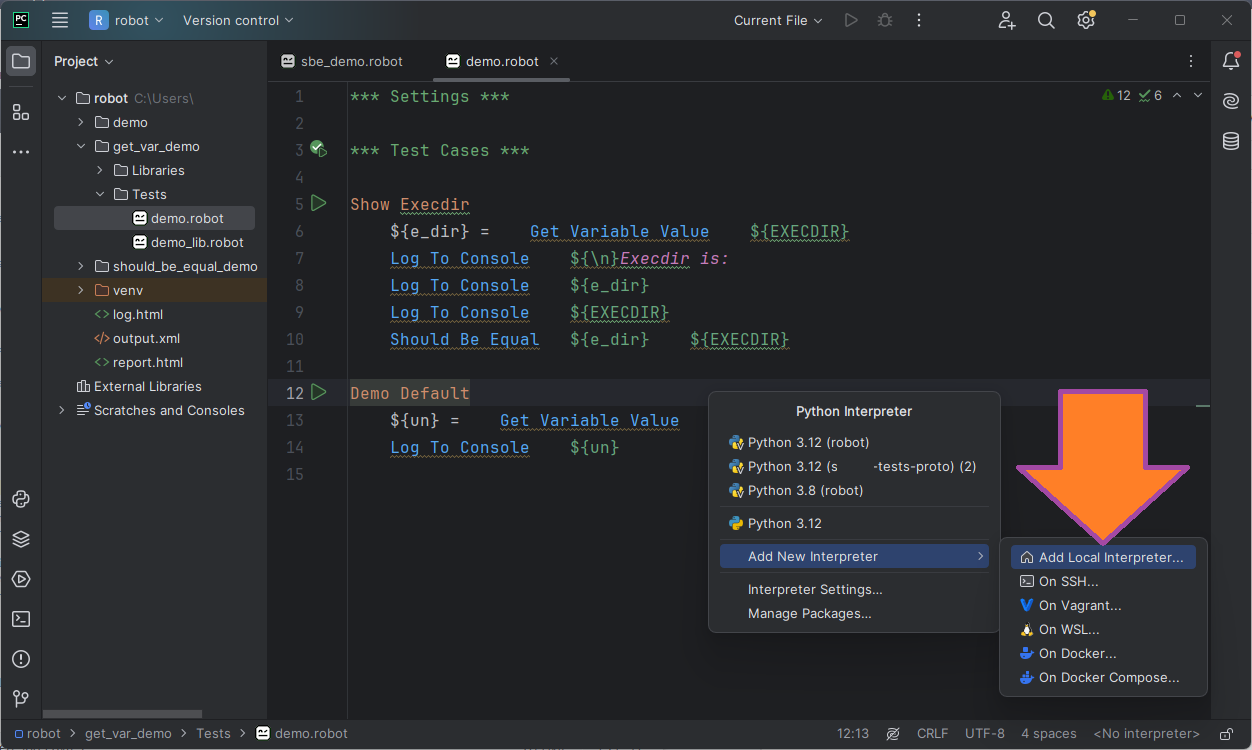The height and width of the screenshot is (750, 1252).
Task: Collapse the robot root folder
Action: coord(62,98)
